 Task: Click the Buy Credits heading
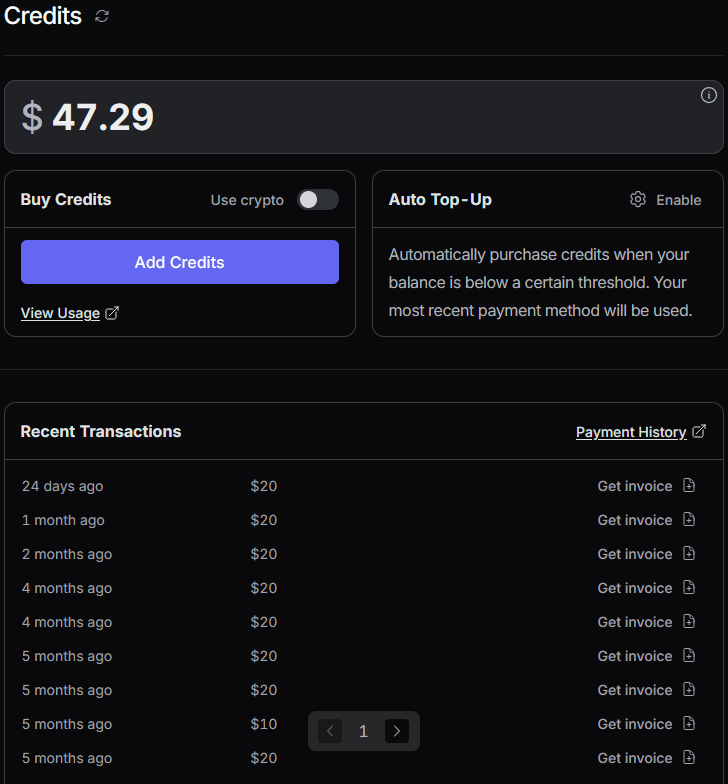click(66, 200)
